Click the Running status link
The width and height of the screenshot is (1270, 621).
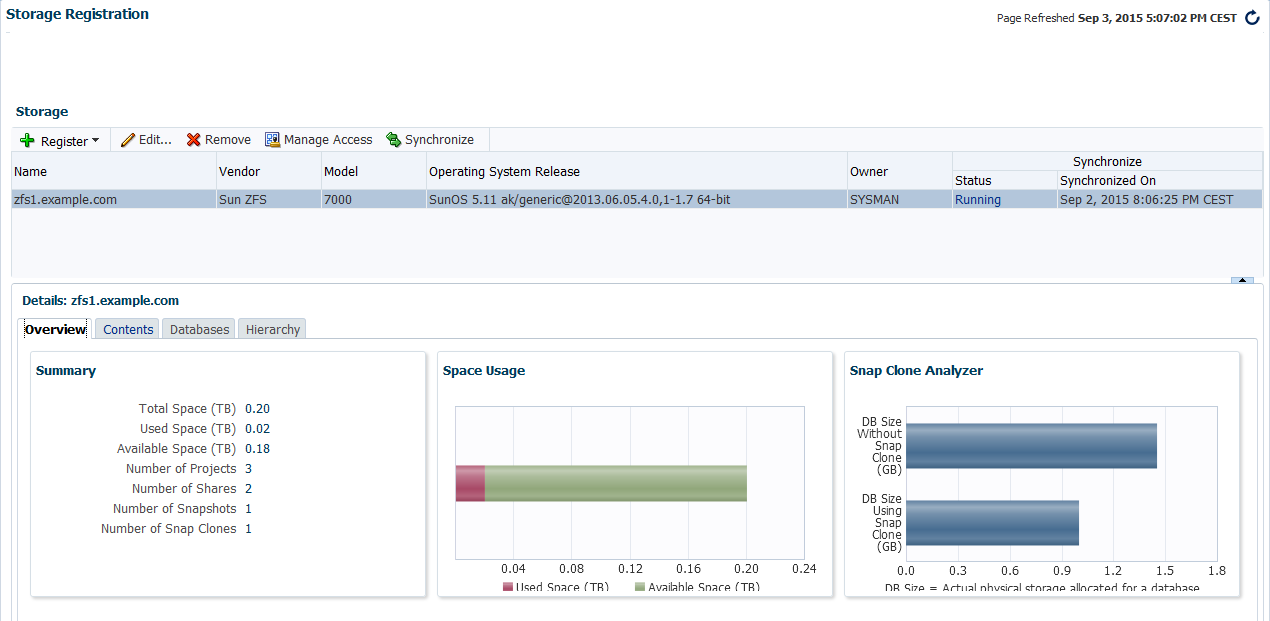tap(977, 199)
